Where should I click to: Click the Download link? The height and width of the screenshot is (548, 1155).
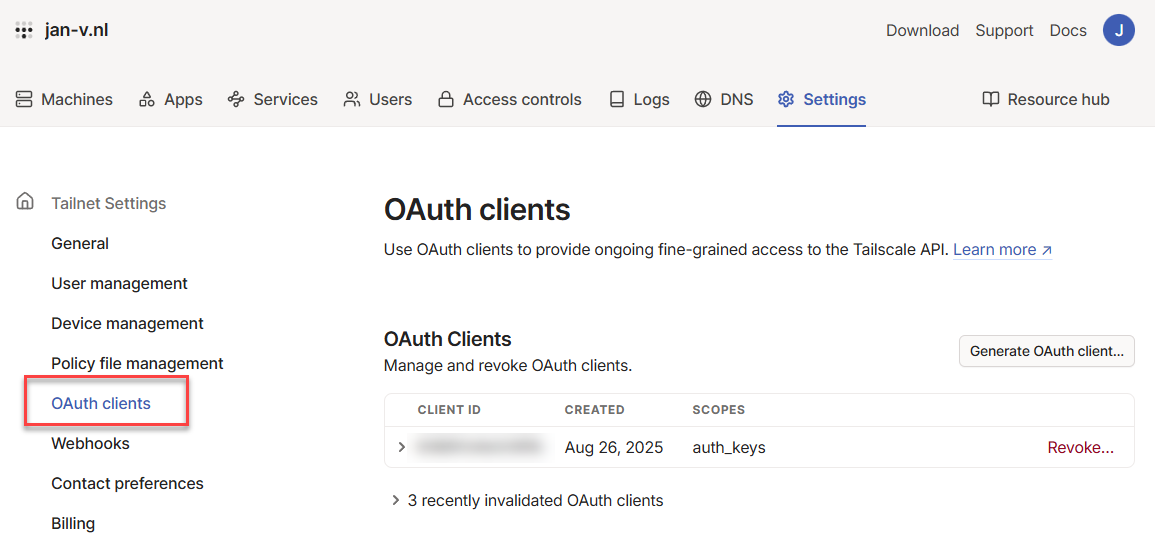tap(922, 31)
